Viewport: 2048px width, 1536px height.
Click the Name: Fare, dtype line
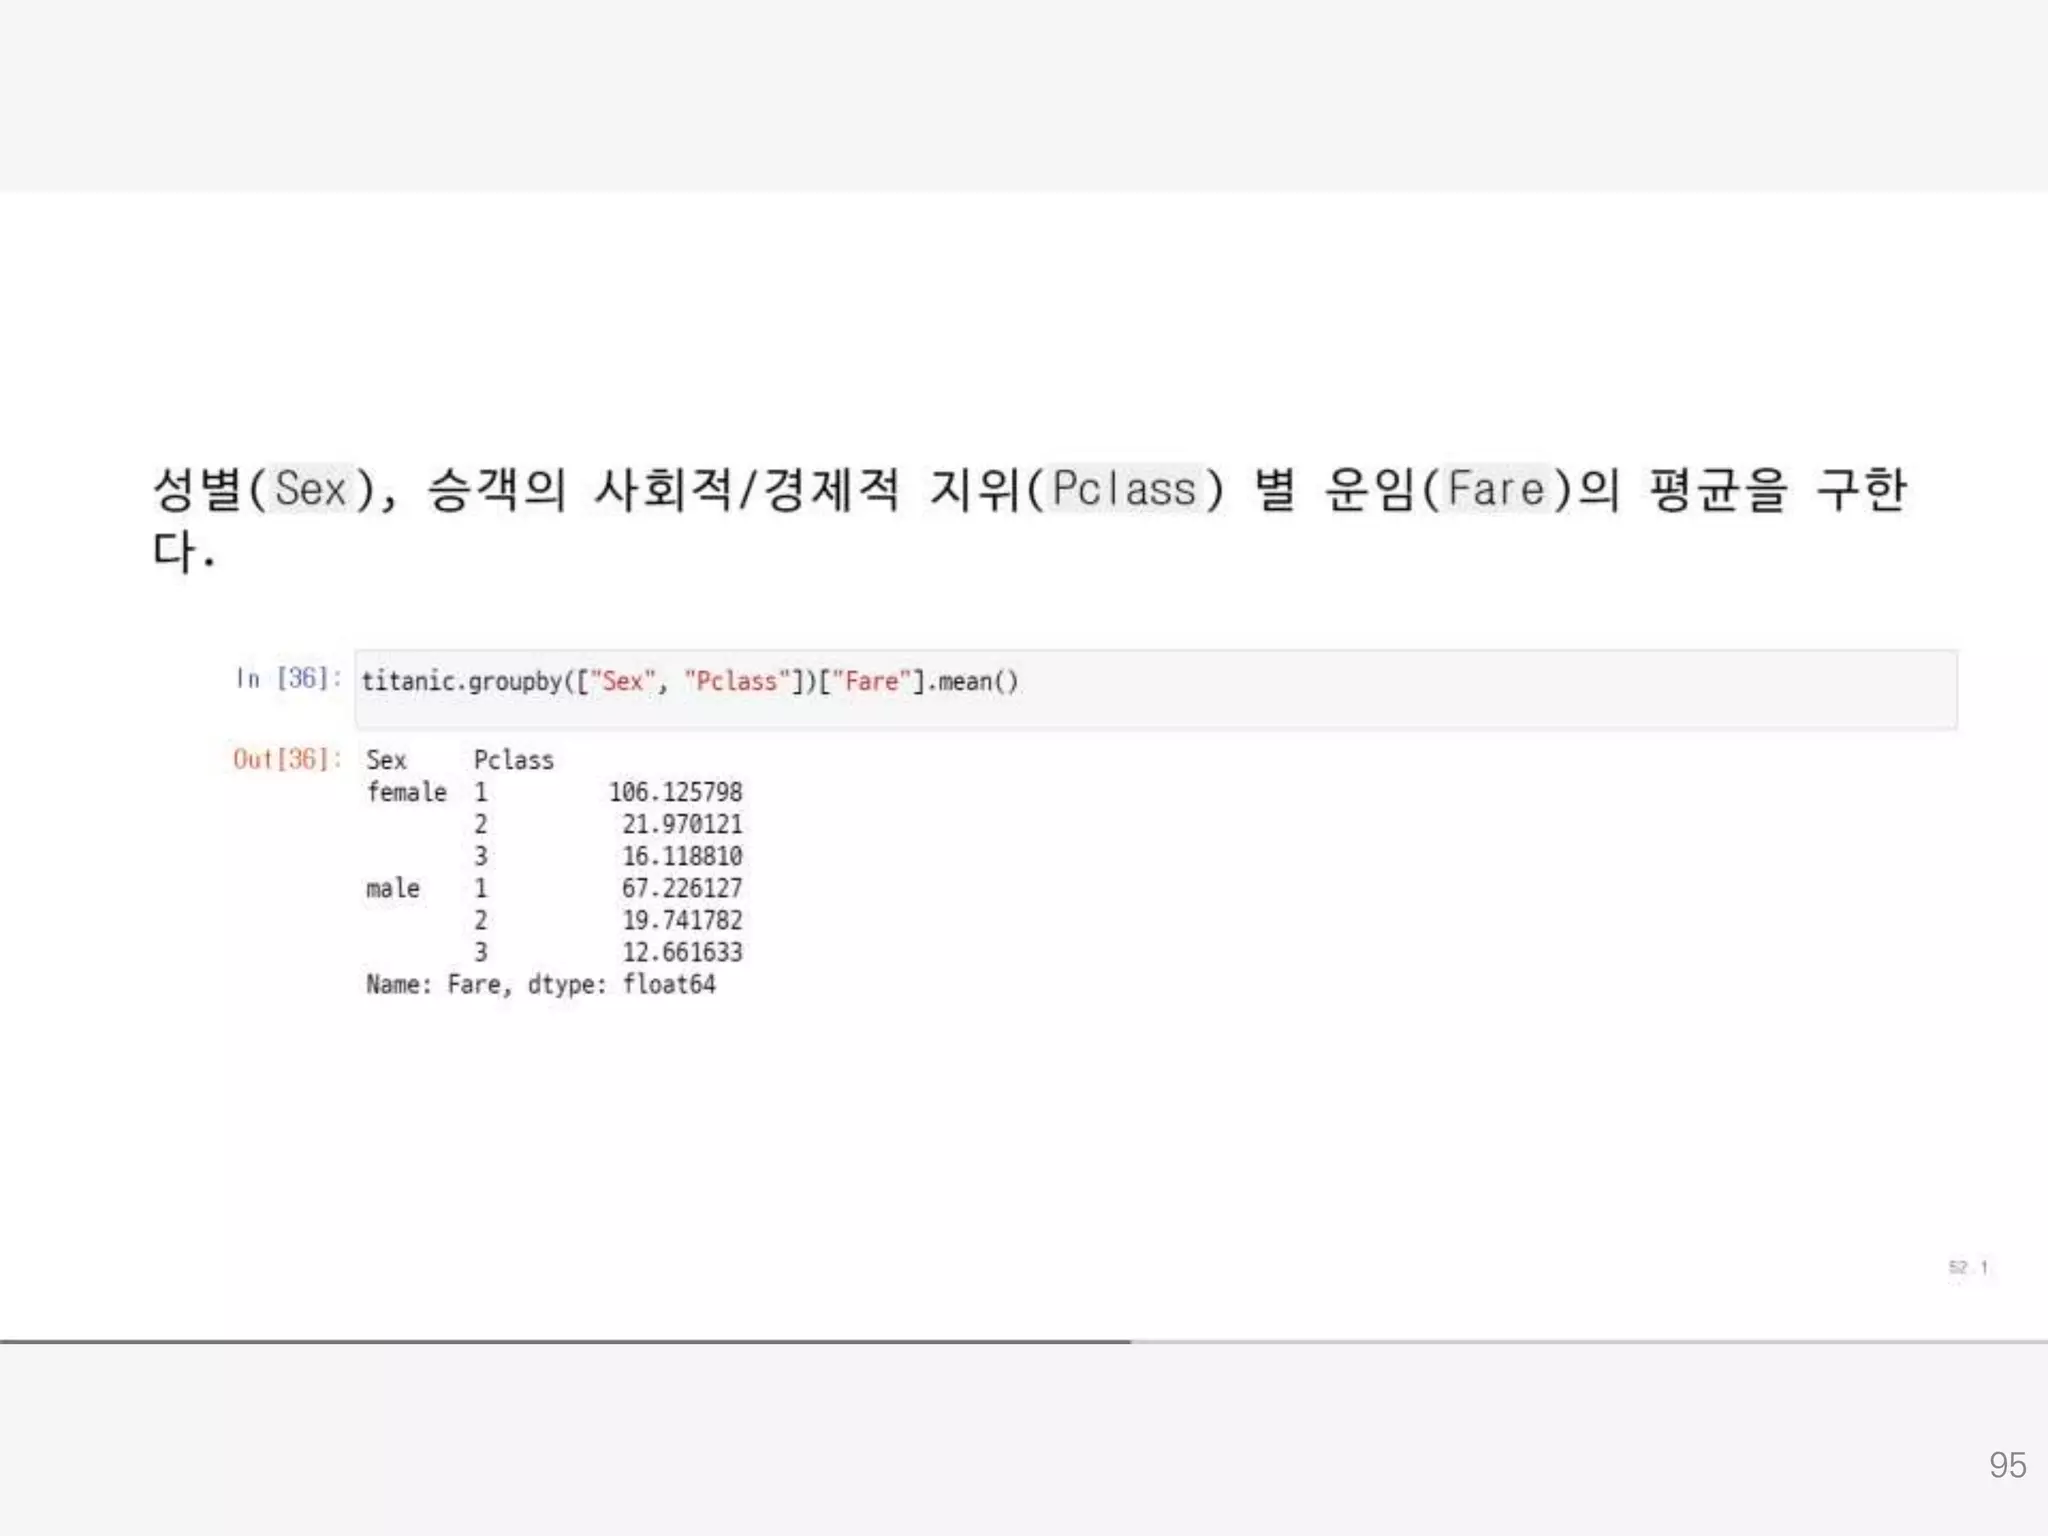pos(540,985)
